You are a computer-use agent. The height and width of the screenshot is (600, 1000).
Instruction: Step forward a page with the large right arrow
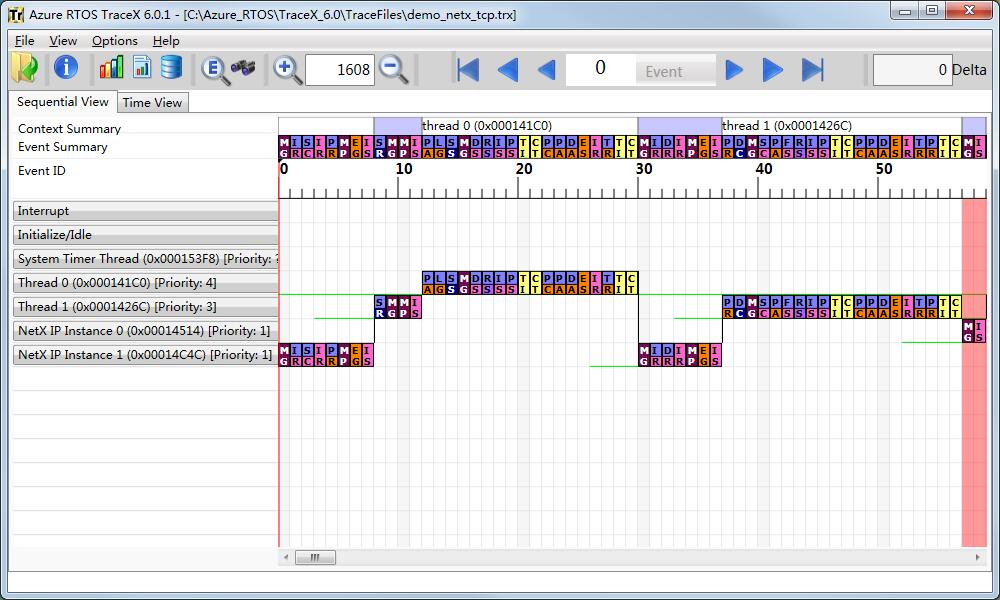coord(772,70)
